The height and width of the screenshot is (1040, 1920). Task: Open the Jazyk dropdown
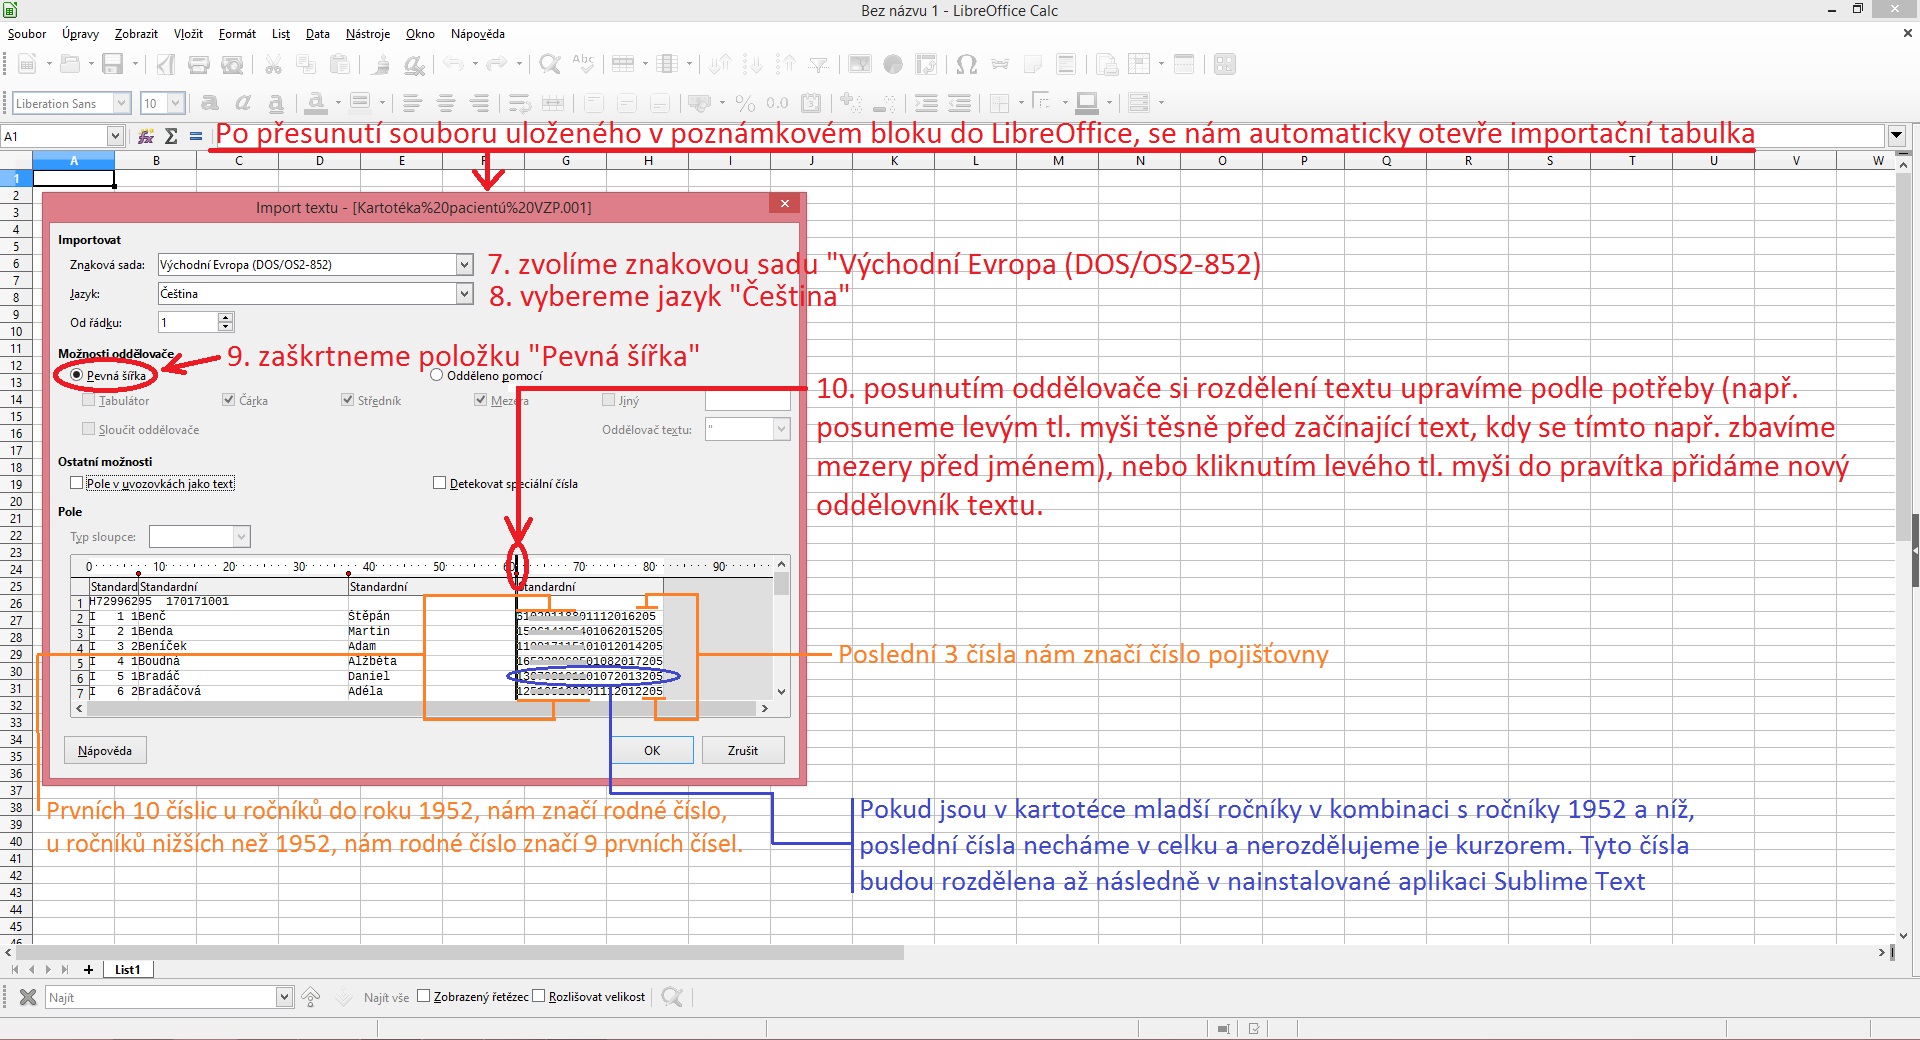click(465, 293)
